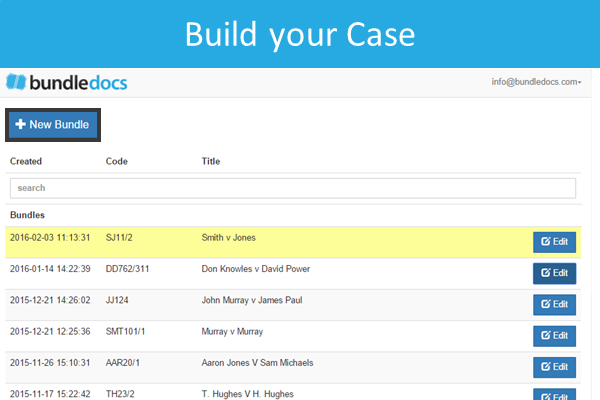Image resolution: width=600 pixels, height=400 pixels.
Task: Edit the Don Knowles v David Power bundle
Action: [x=554, y=273]
